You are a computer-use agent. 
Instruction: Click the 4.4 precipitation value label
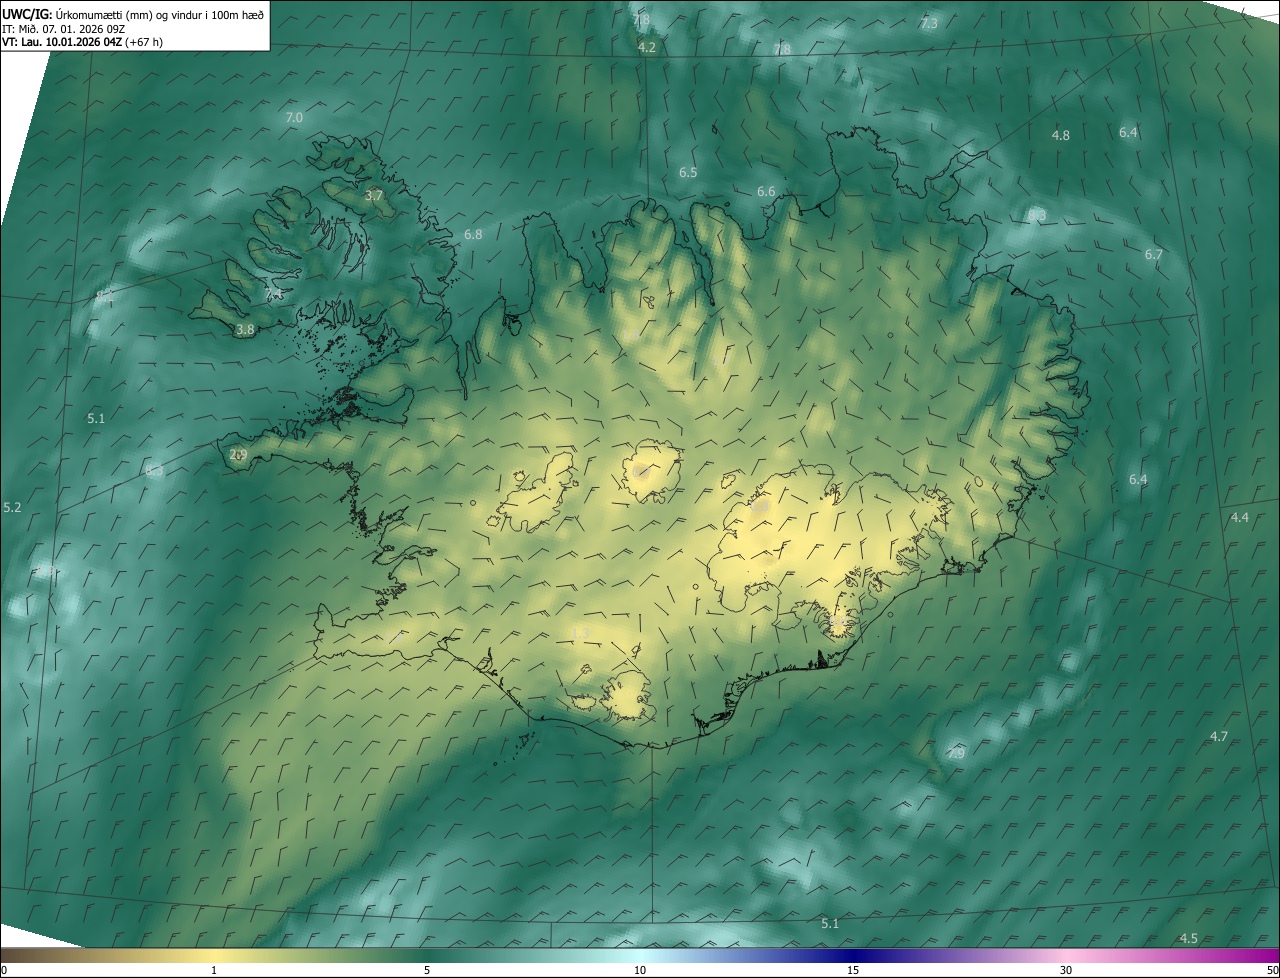(1240, 517)
